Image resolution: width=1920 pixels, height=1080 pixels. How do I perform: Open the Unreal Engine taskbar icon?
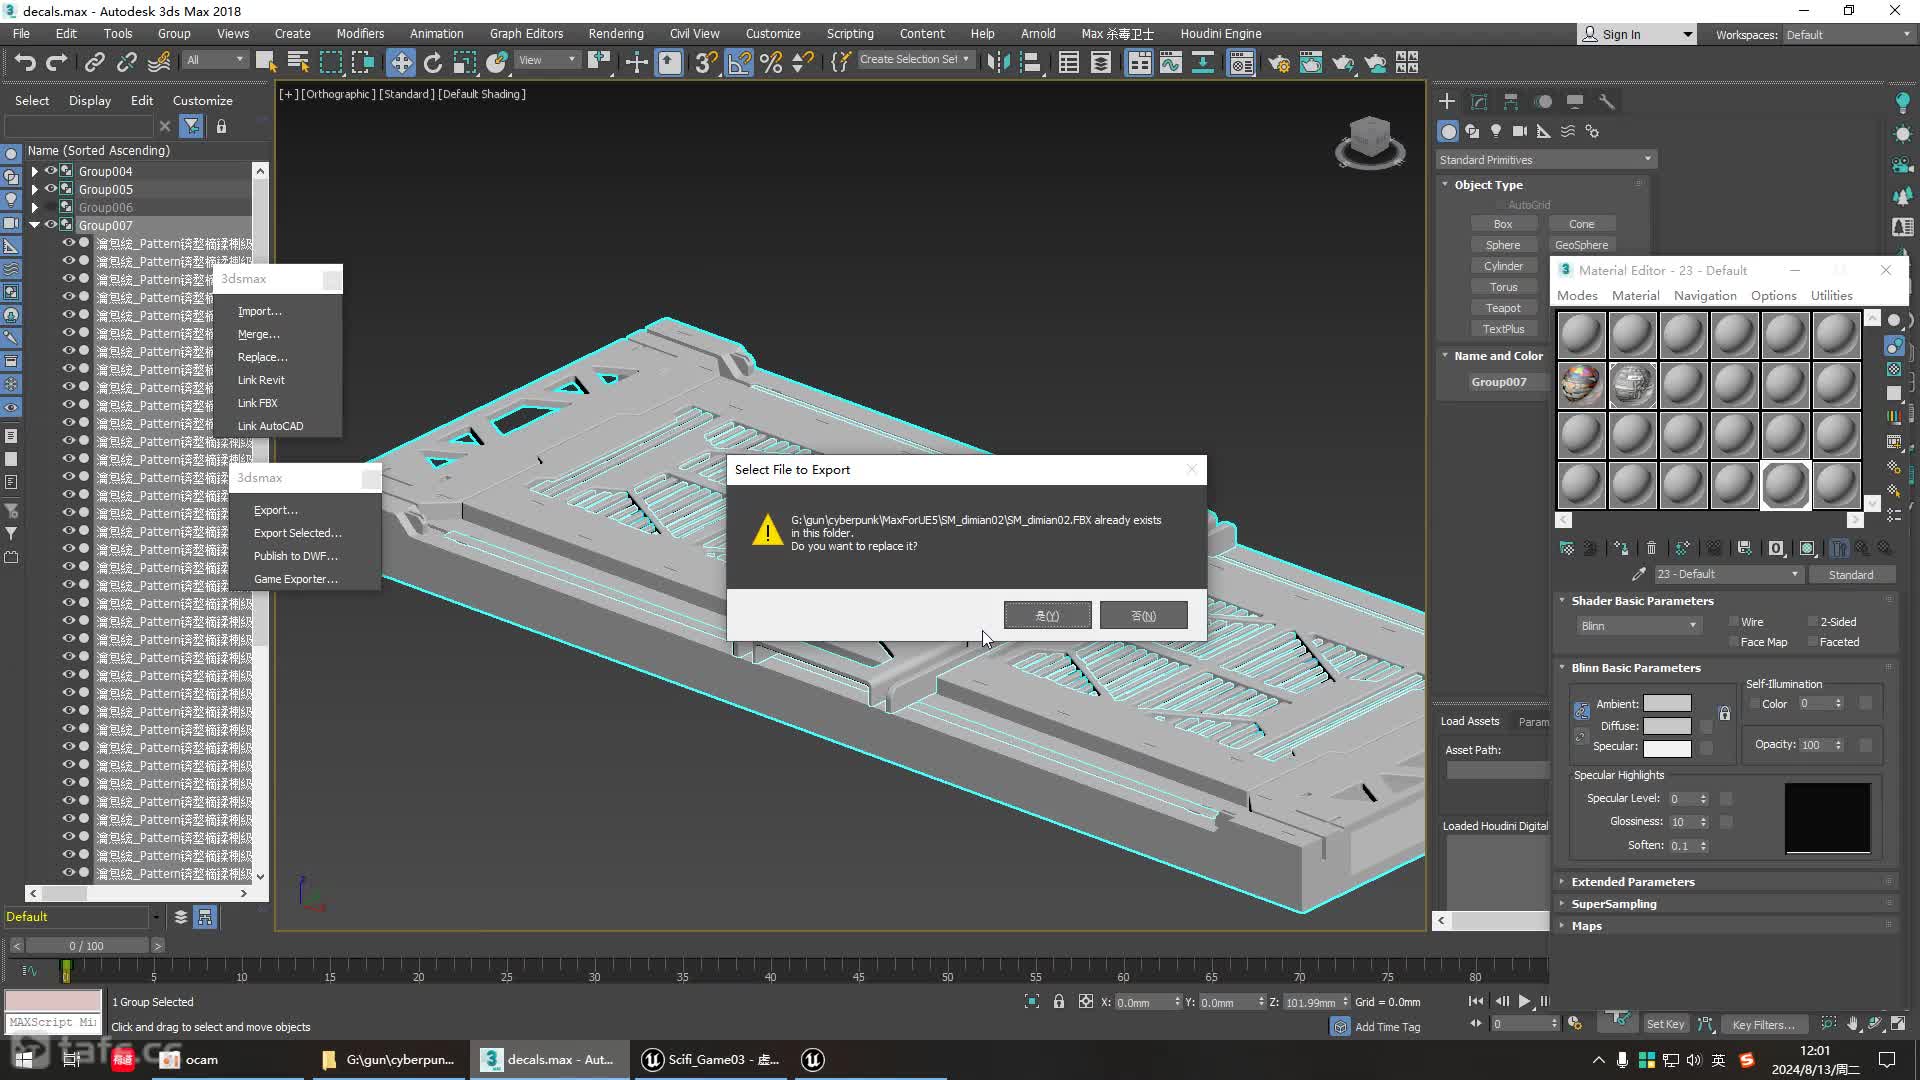813,1060
